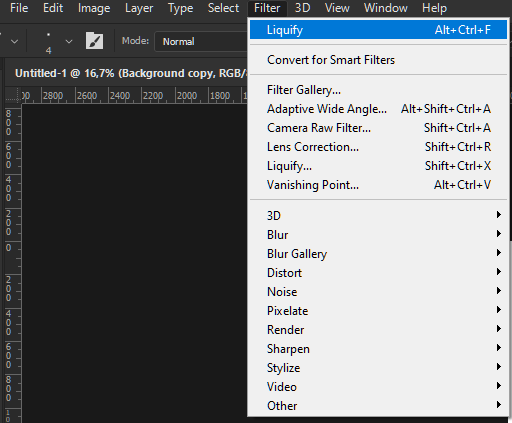
Task: Click the ruler origin corner box
Action: coord(13,95)
